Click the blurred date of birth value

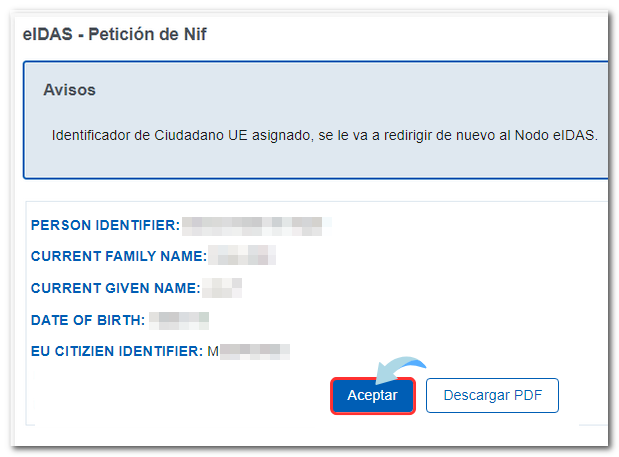point(180,320)
